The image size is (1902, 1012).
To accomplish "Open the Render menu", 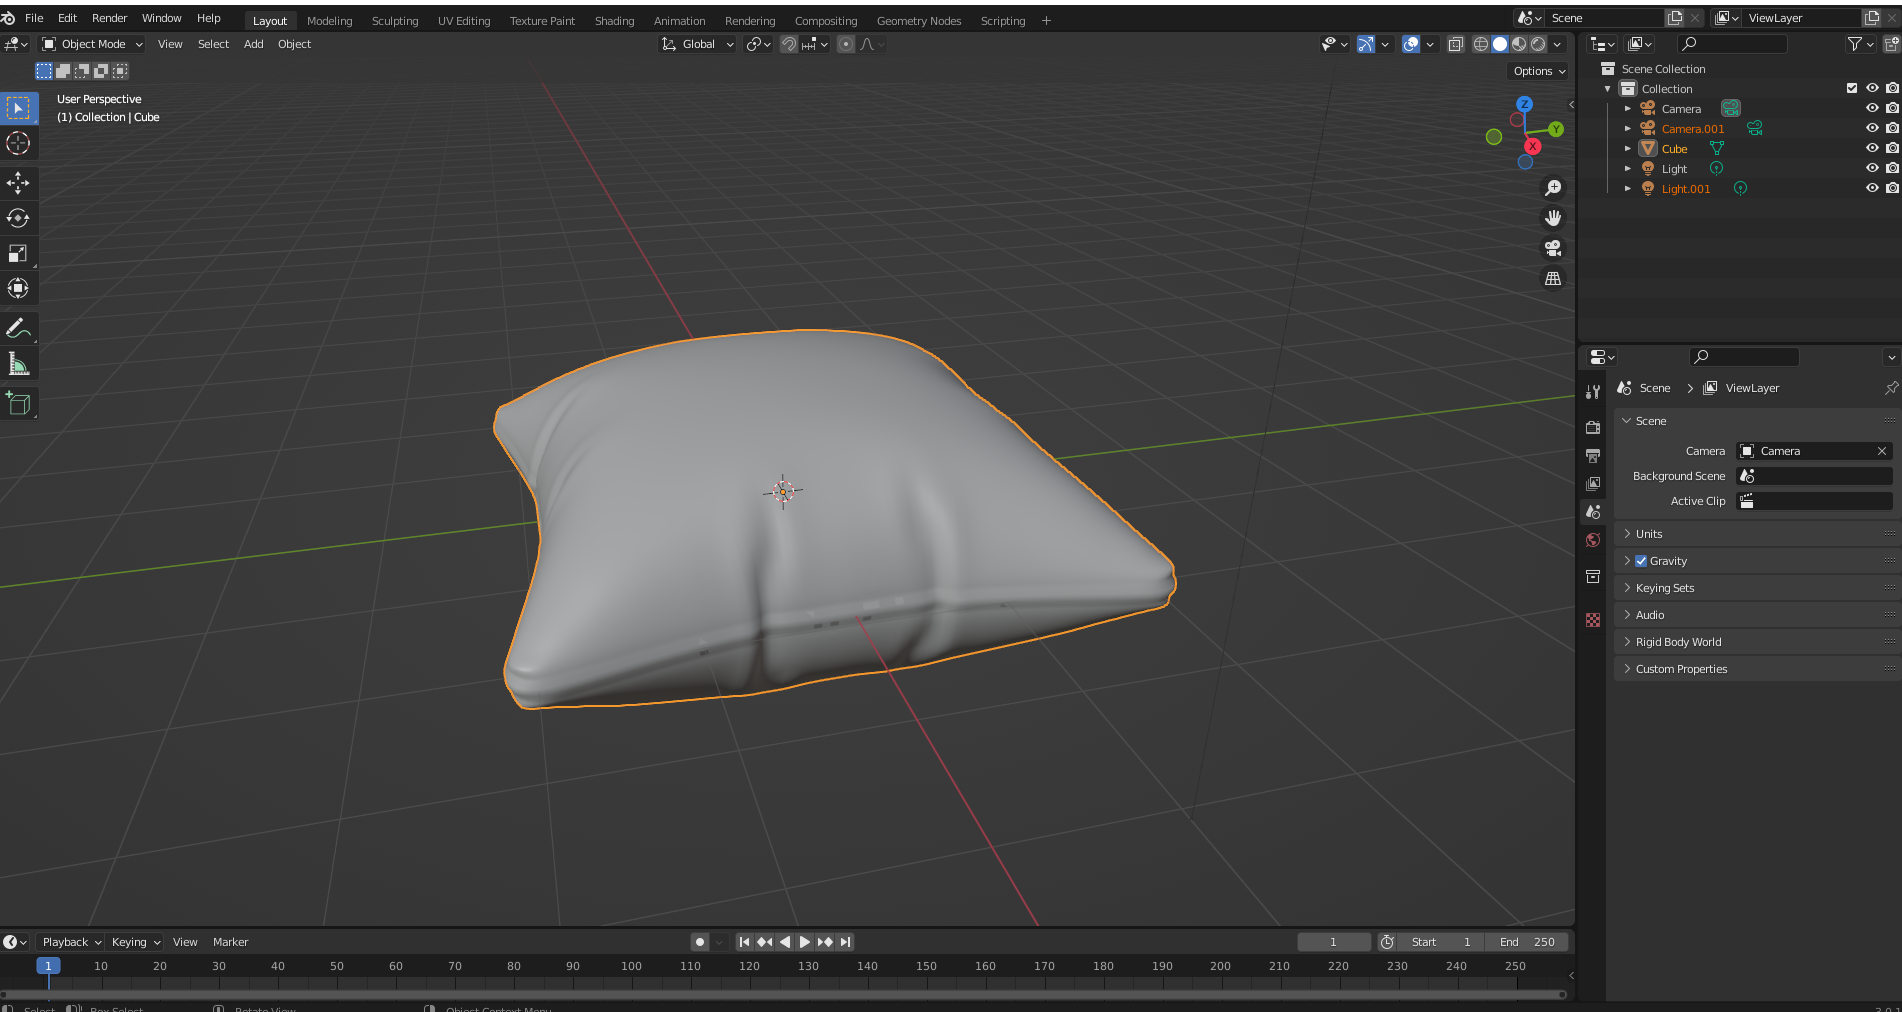I will [109, 18].
